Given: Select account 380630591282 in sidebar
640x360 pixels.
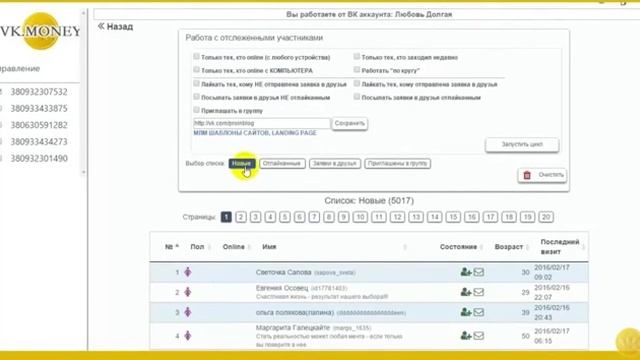Looking at the screenshot, I should tap(39, 125).
